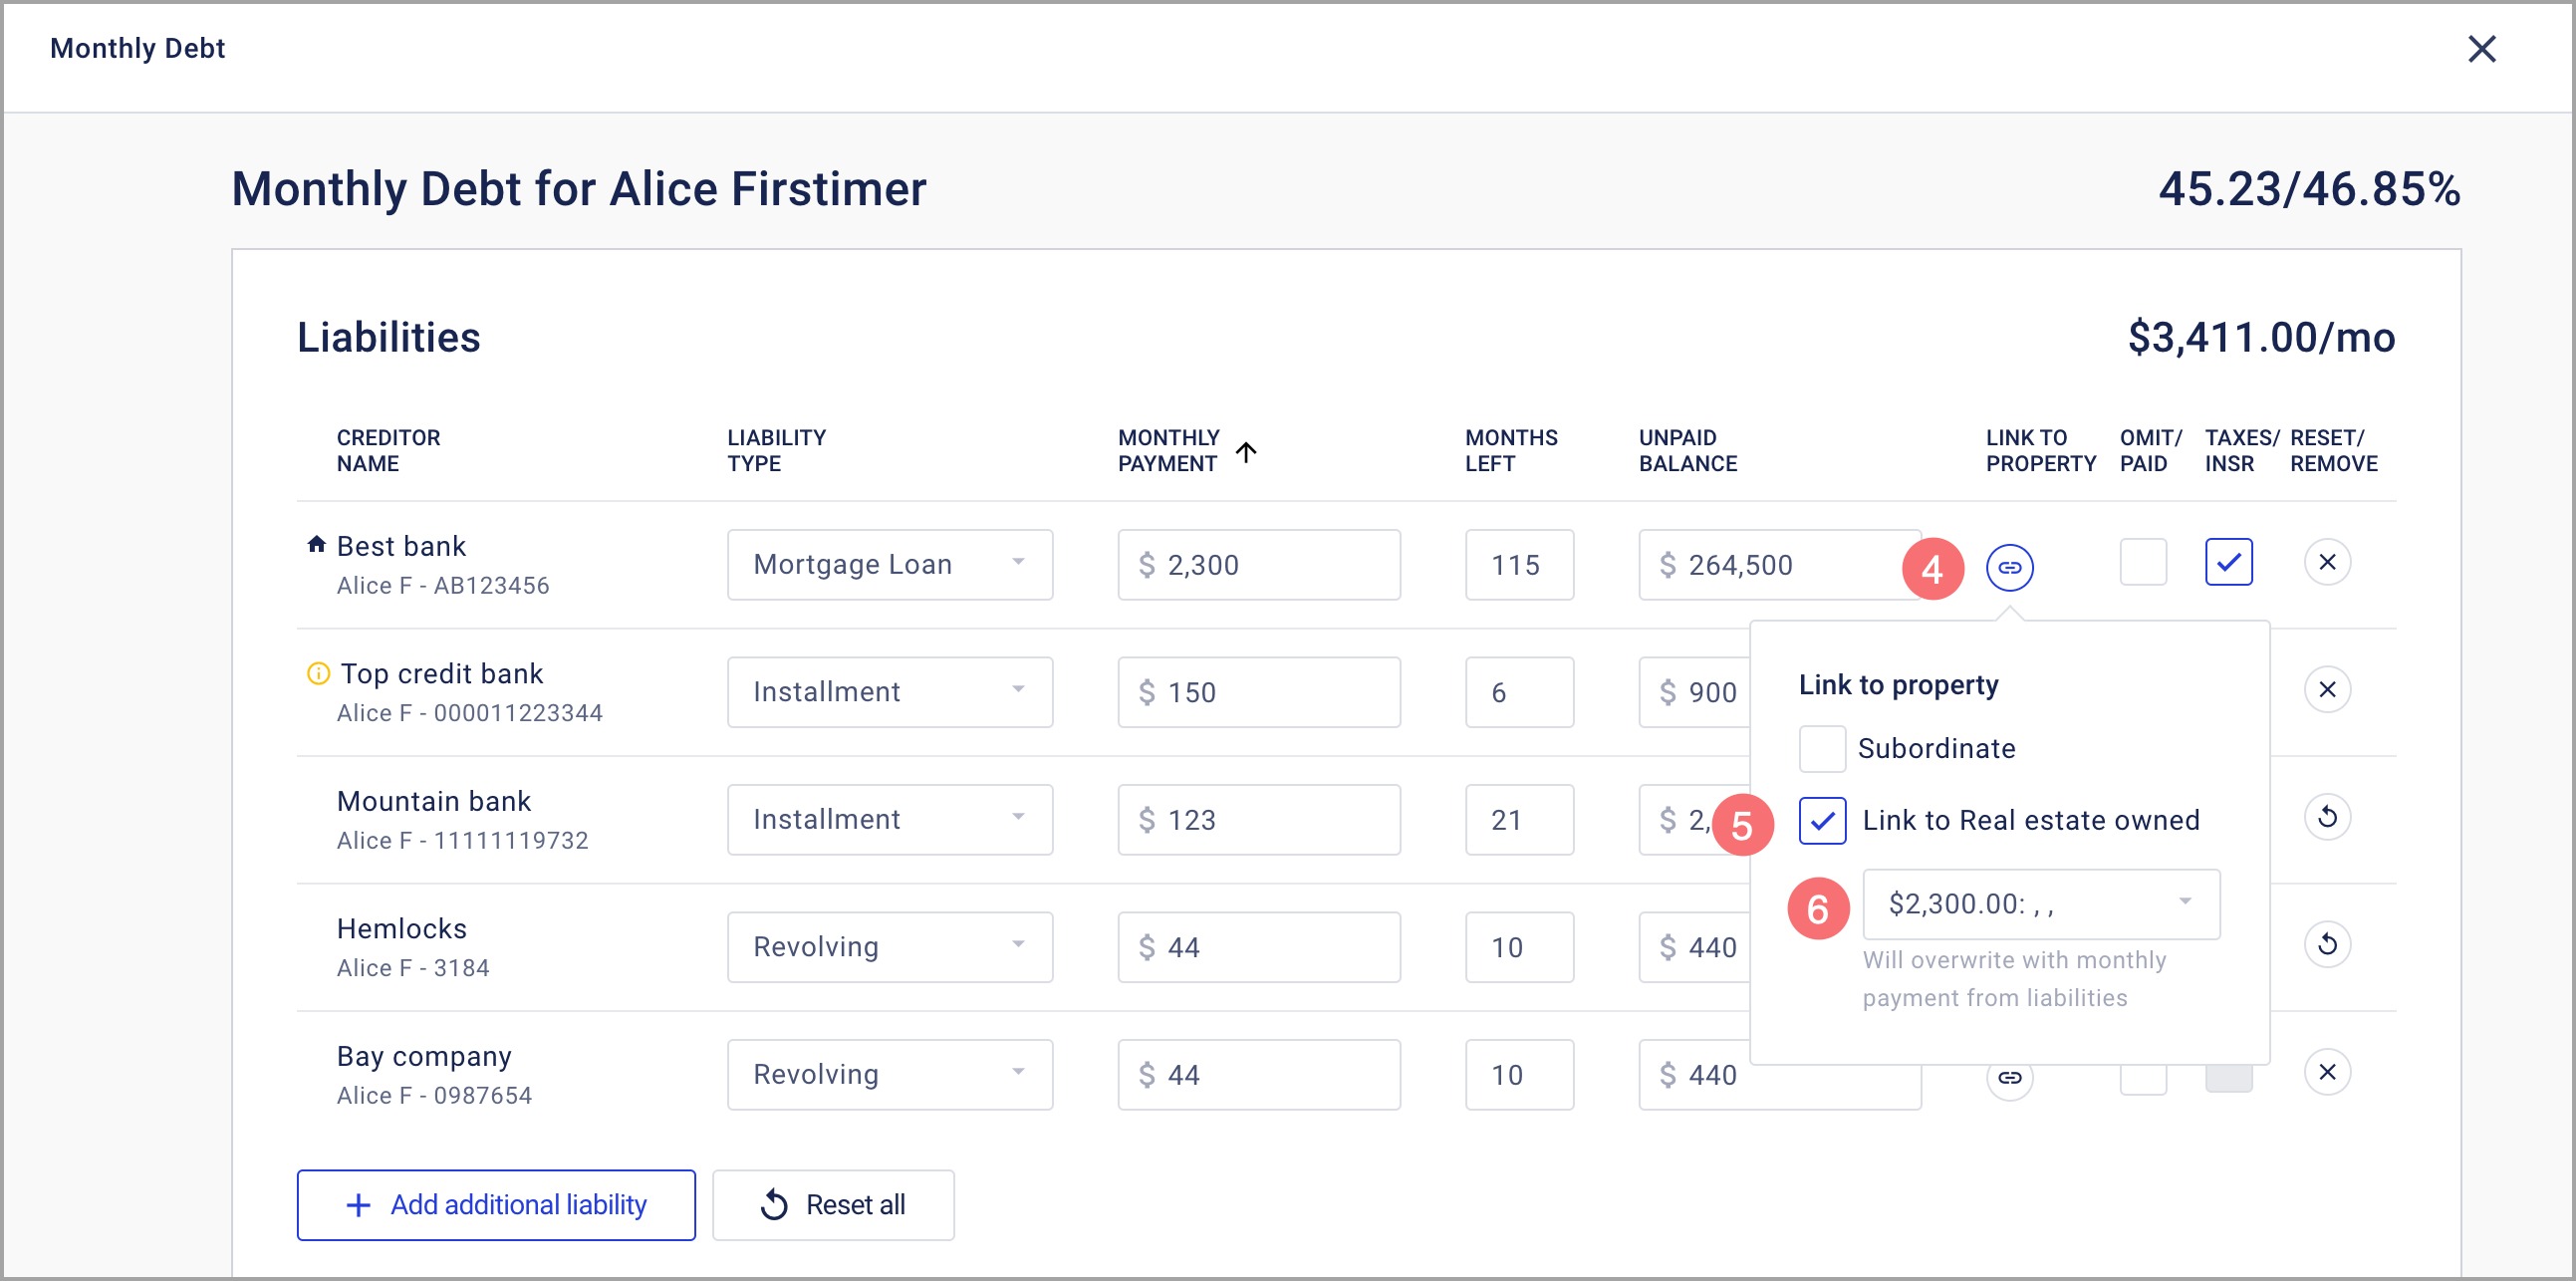
Task: Click Mountain bank monthly payment field
Action: click(1258, 820)
